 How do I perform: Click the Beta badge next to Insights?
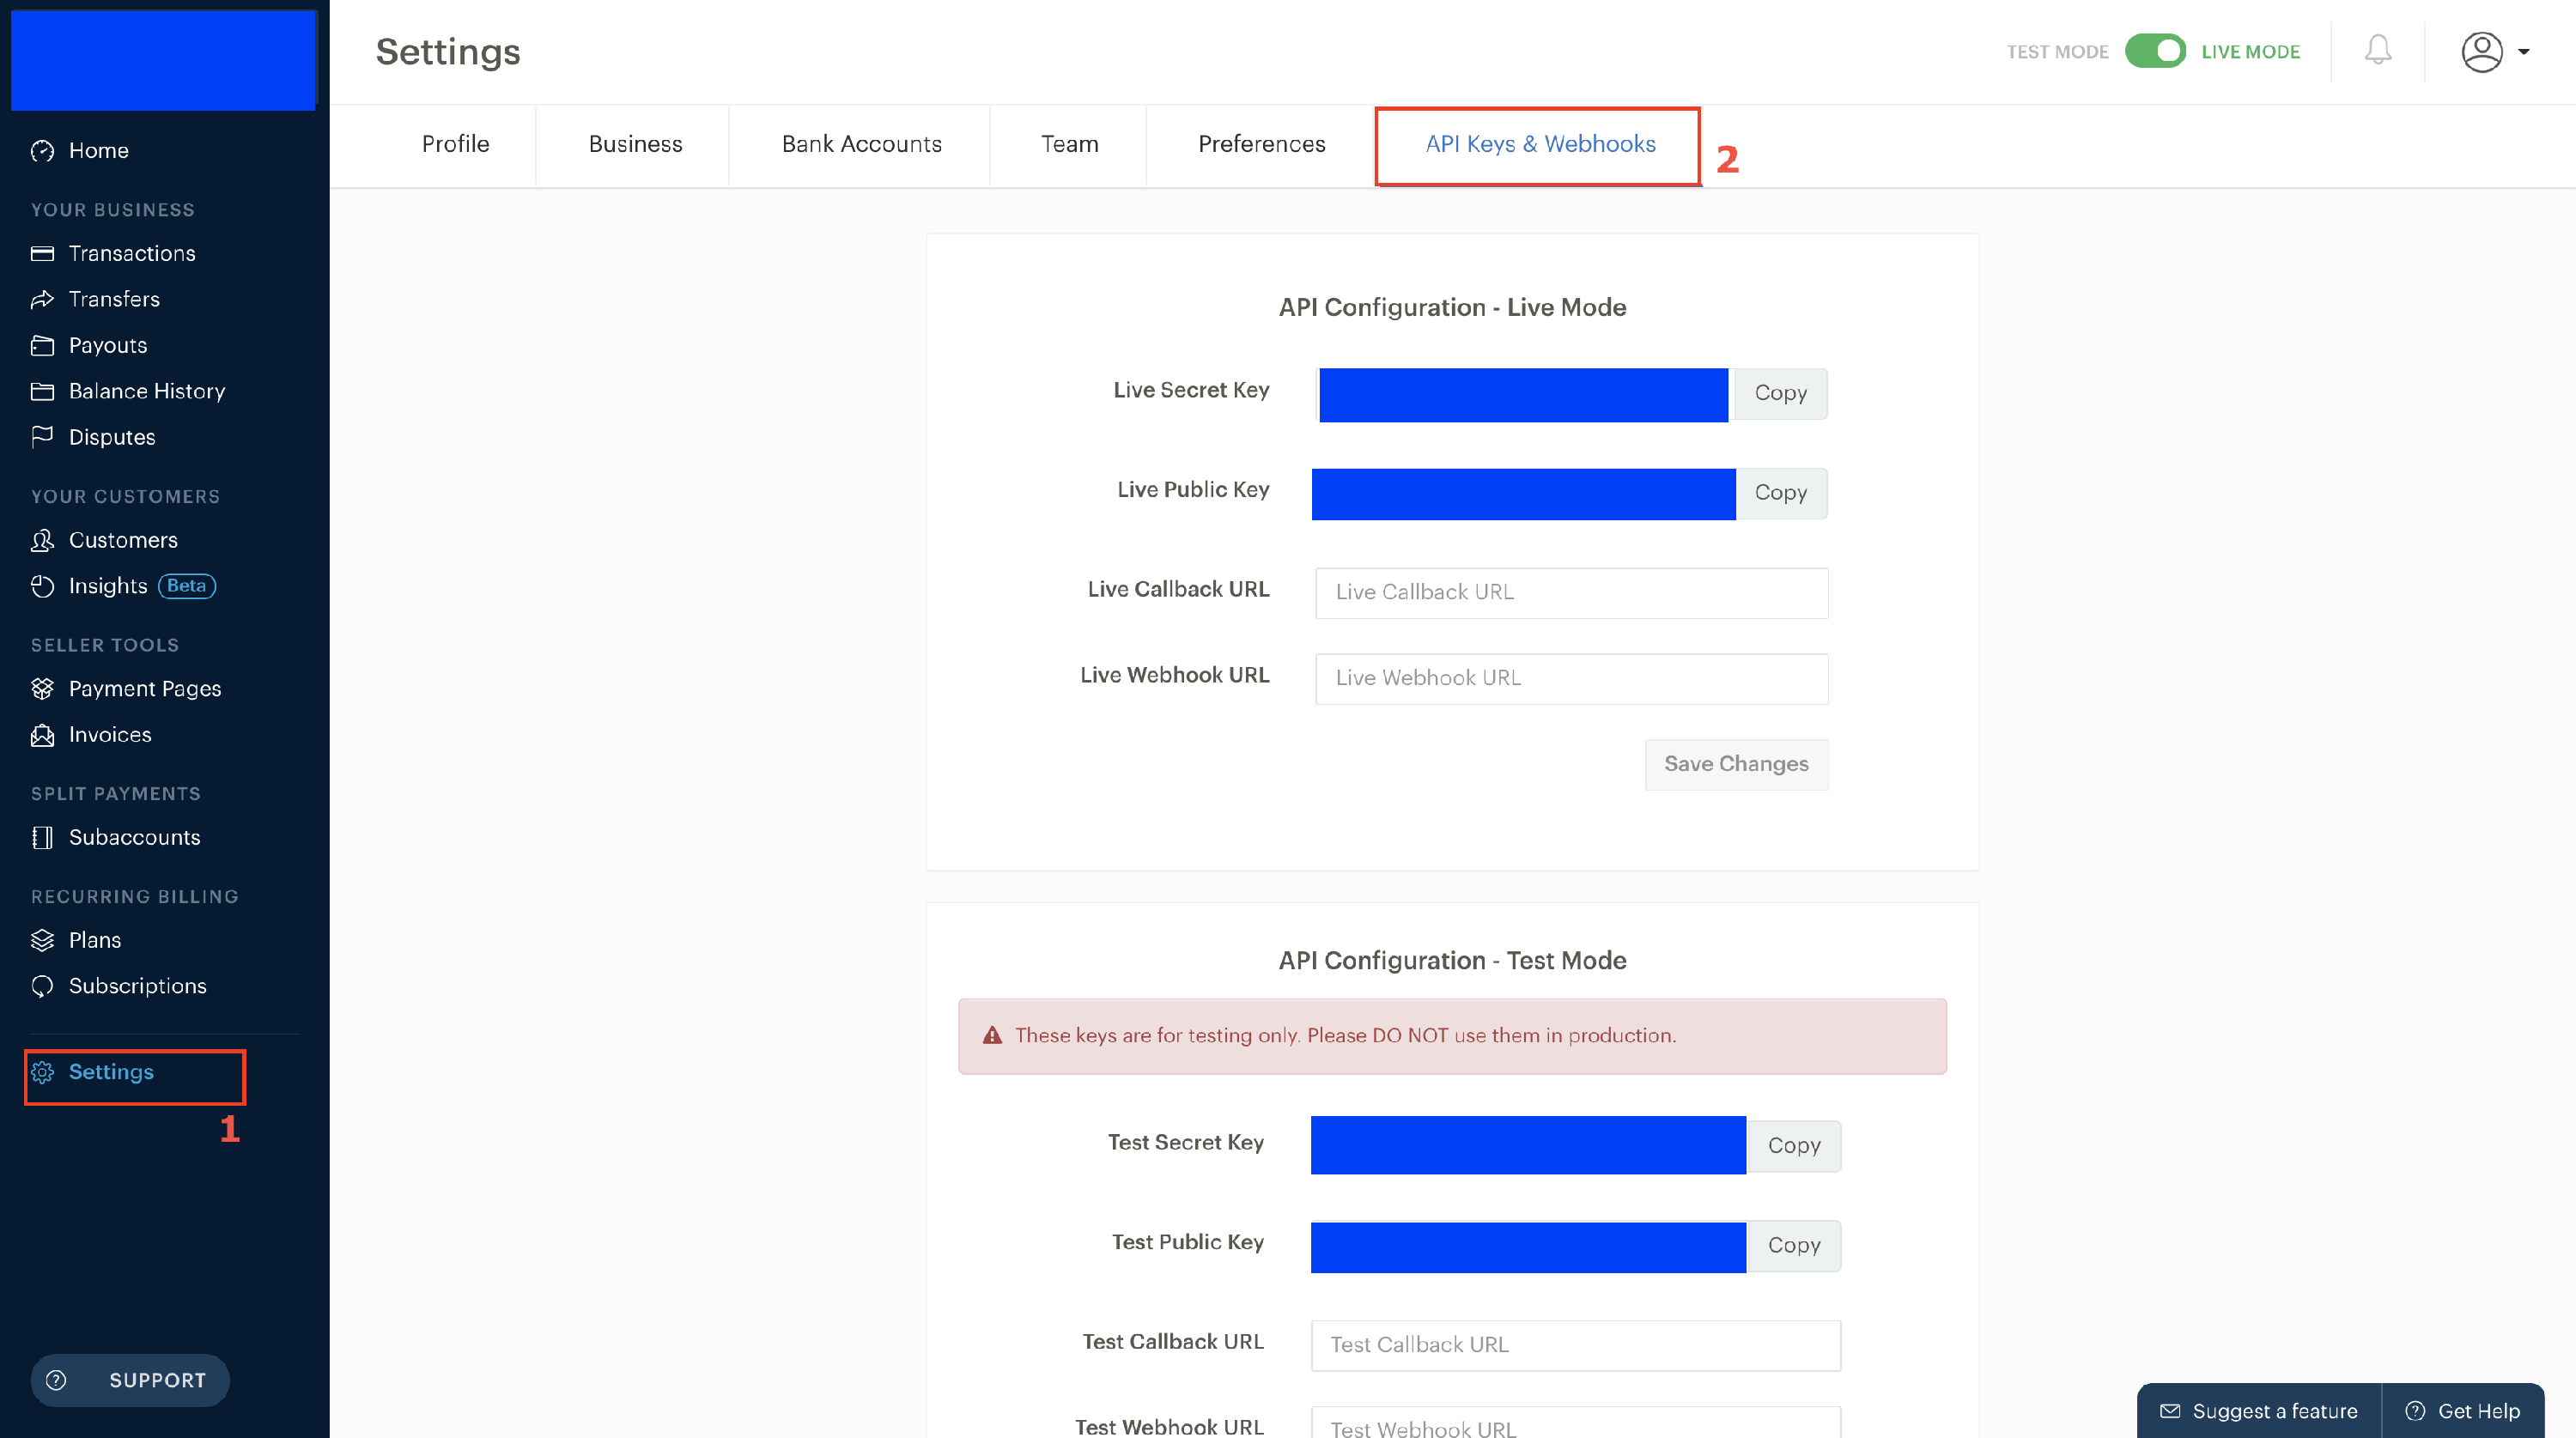[x=187, y=587]
